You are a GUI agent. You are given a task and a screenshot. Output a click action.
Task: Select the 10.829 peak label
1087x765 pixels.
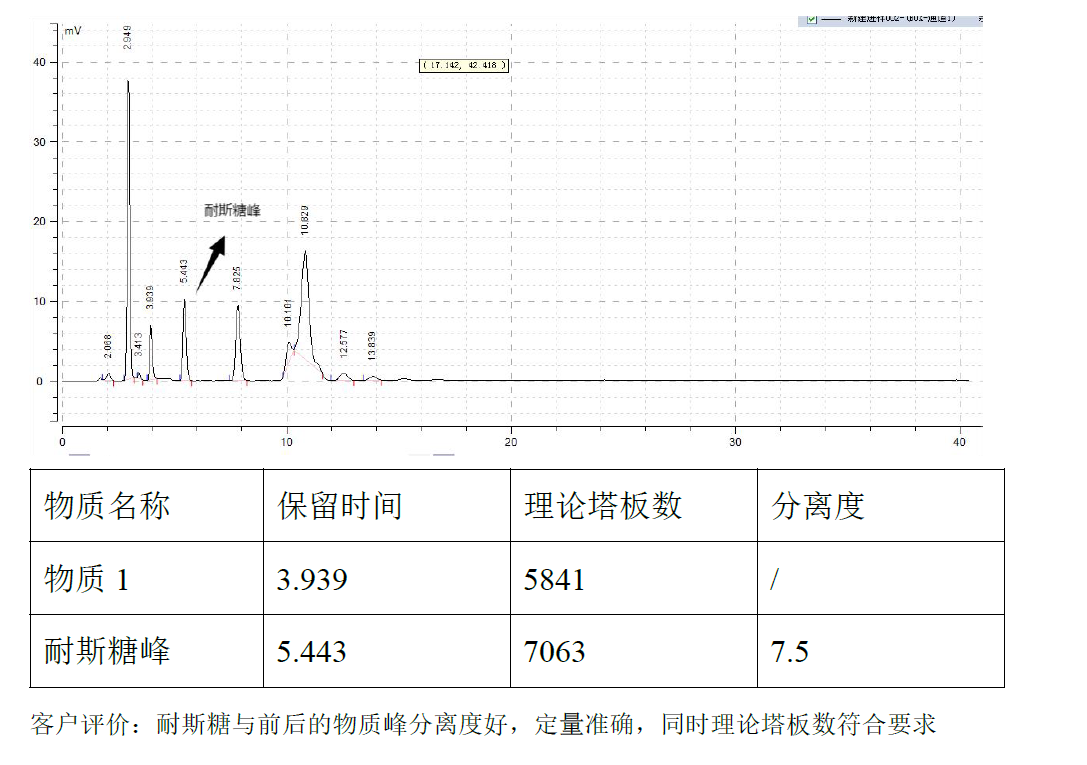(x=305, y=220)
